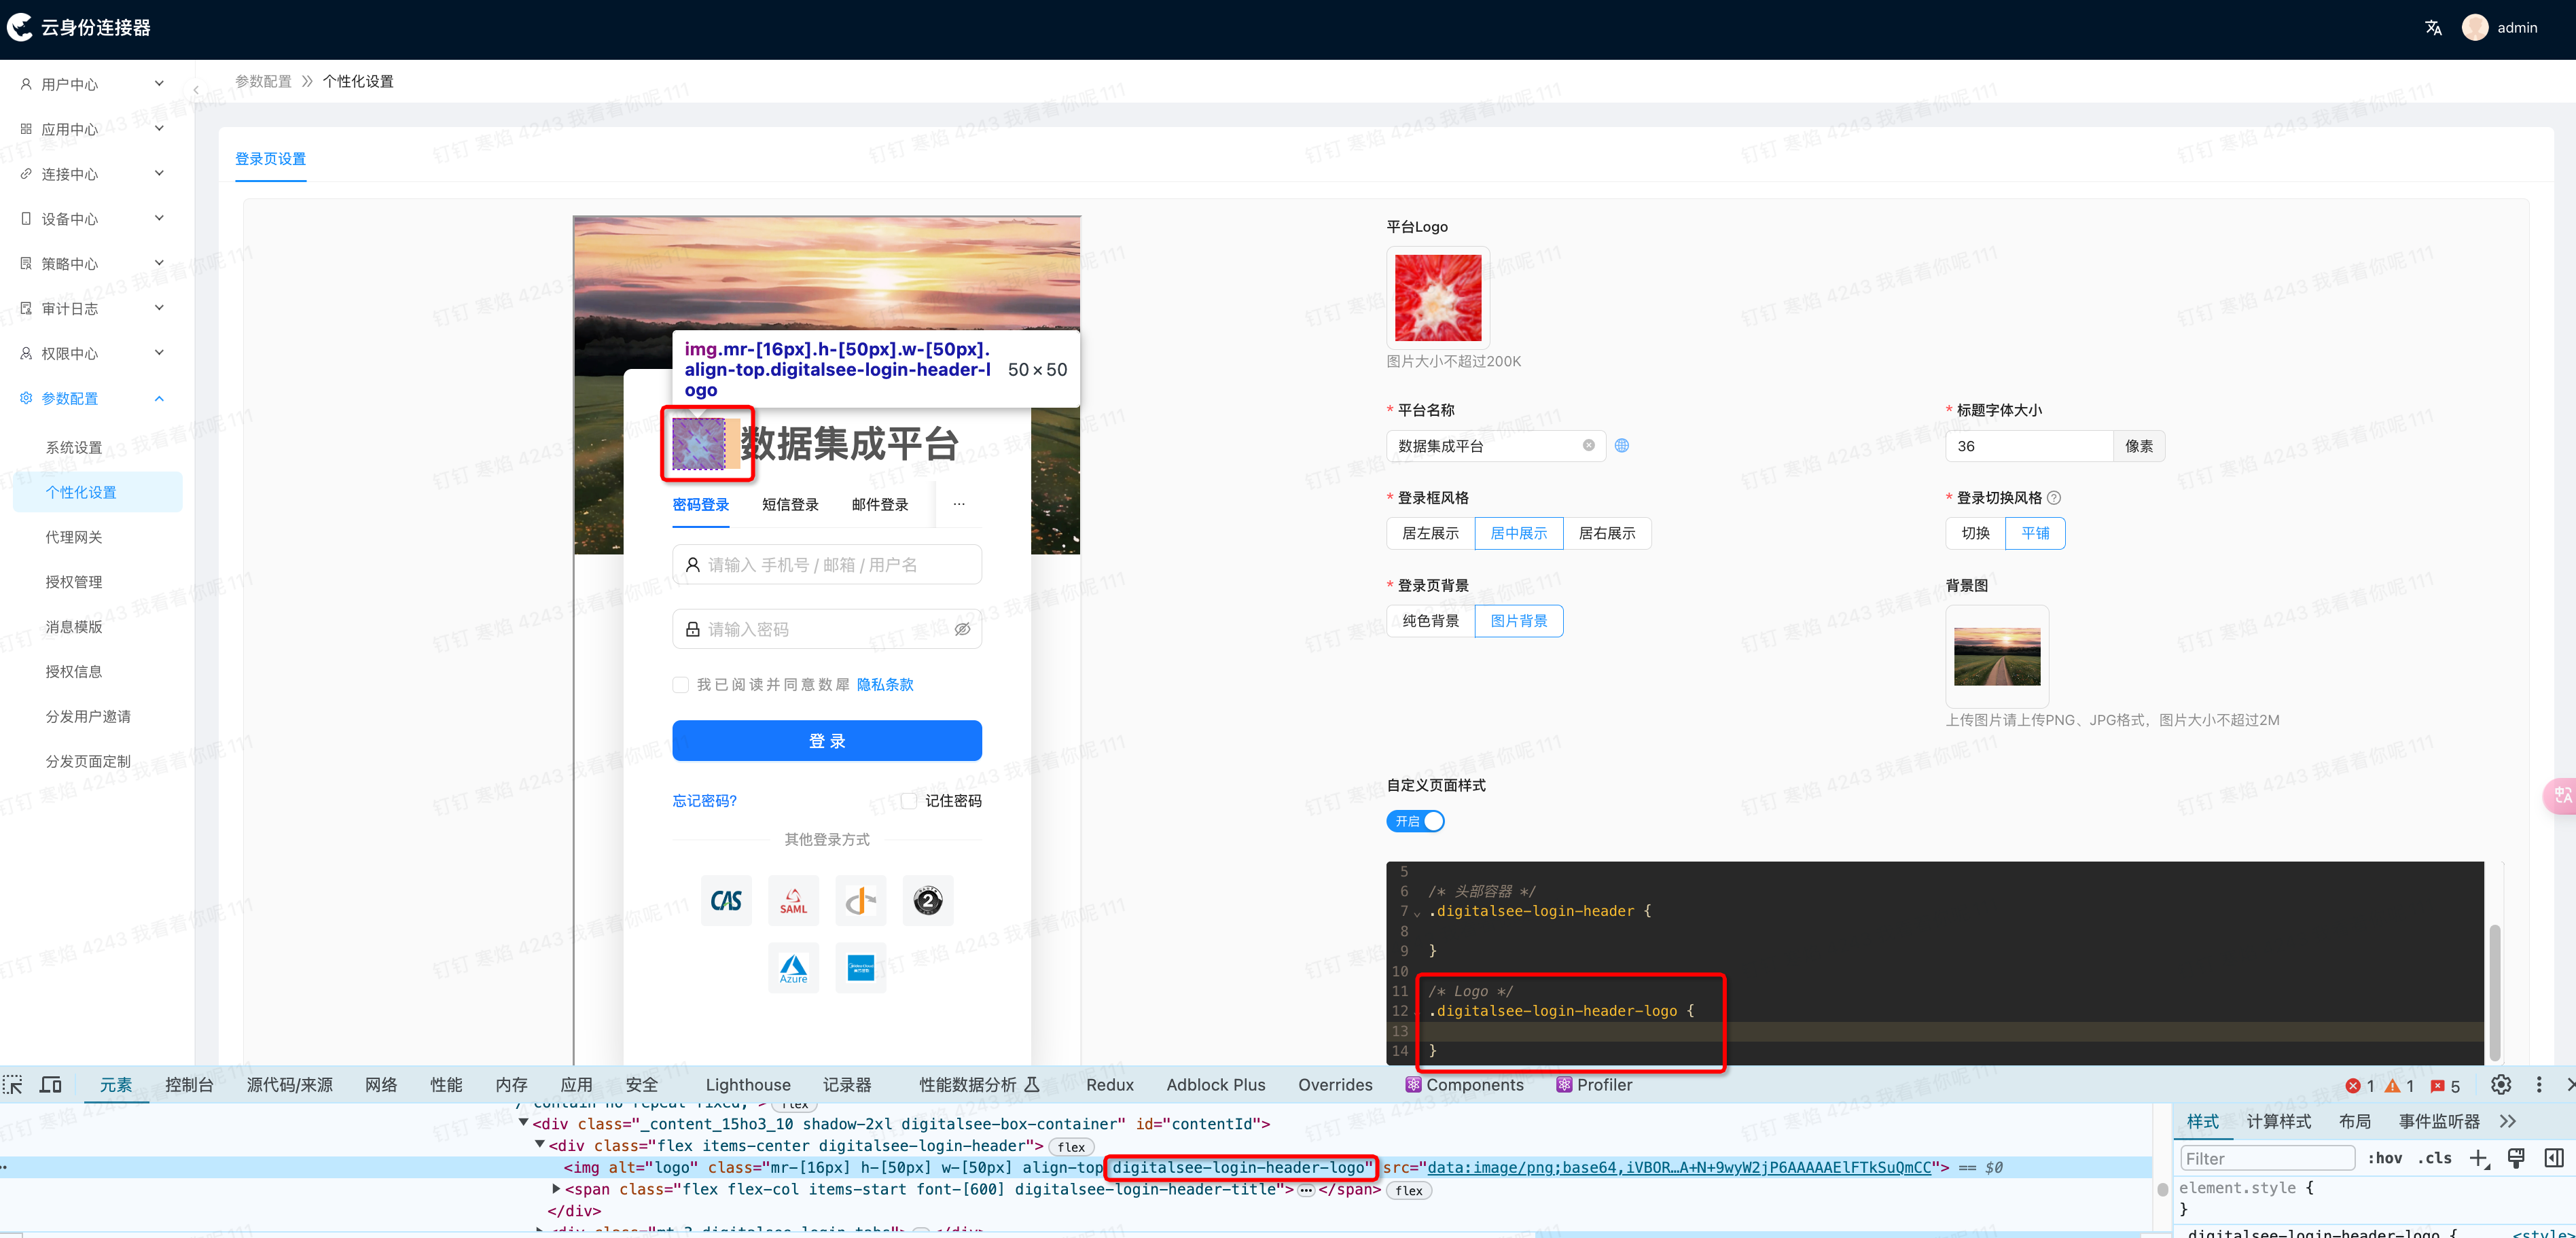Viewport: 2576px width, 1238px height.
Task: Switch to 邮件登录 tab
Action: 880,504
